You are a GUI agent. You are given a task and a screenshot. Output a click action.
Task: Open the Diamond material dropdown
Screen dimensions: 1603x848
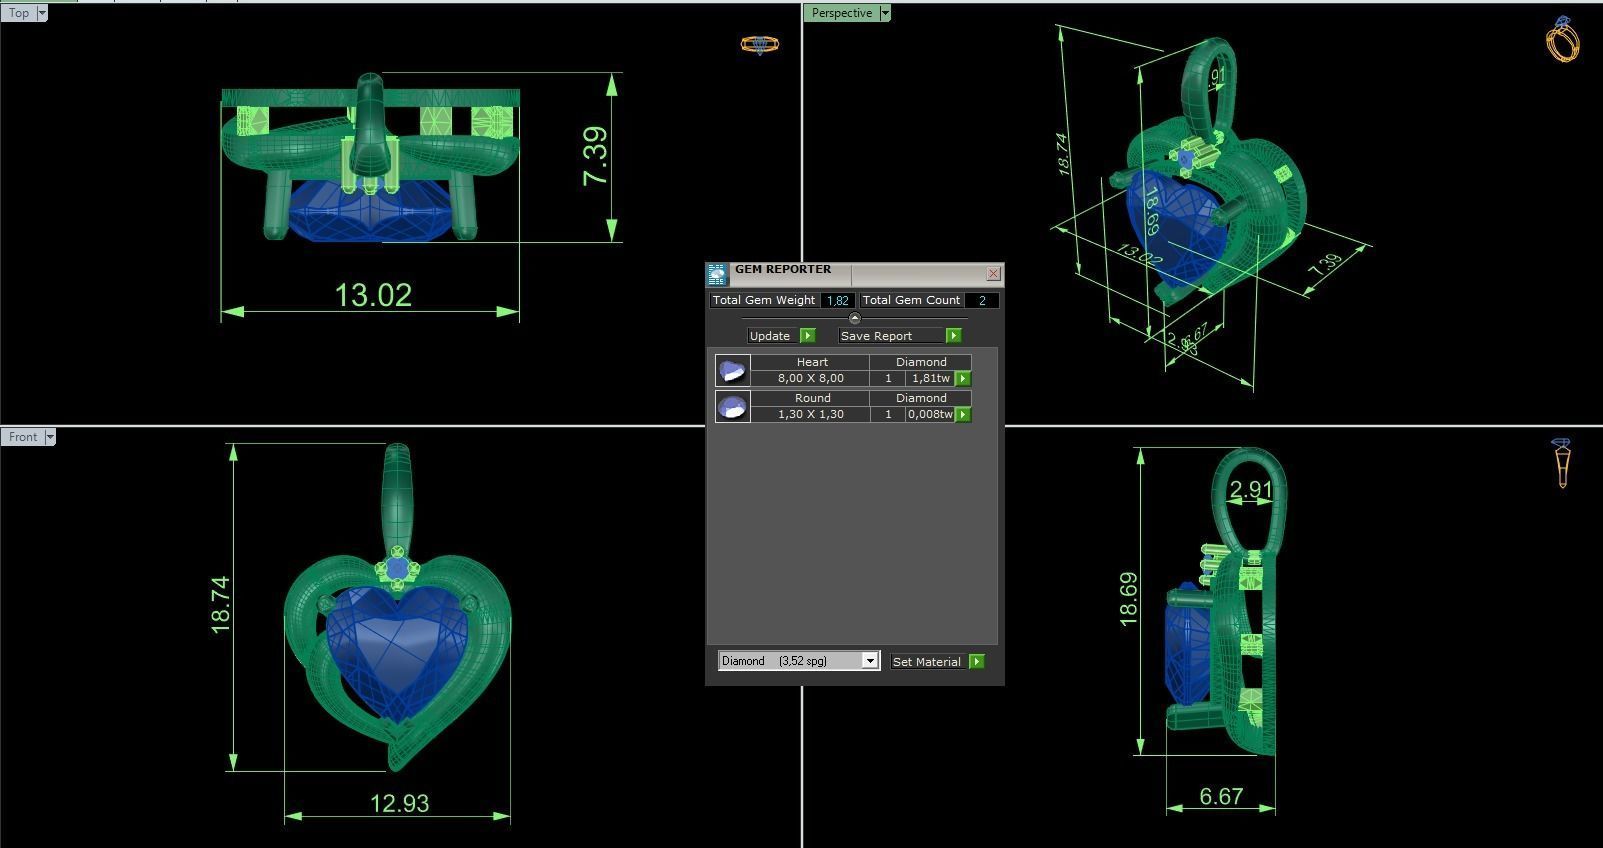coord(870,661)
